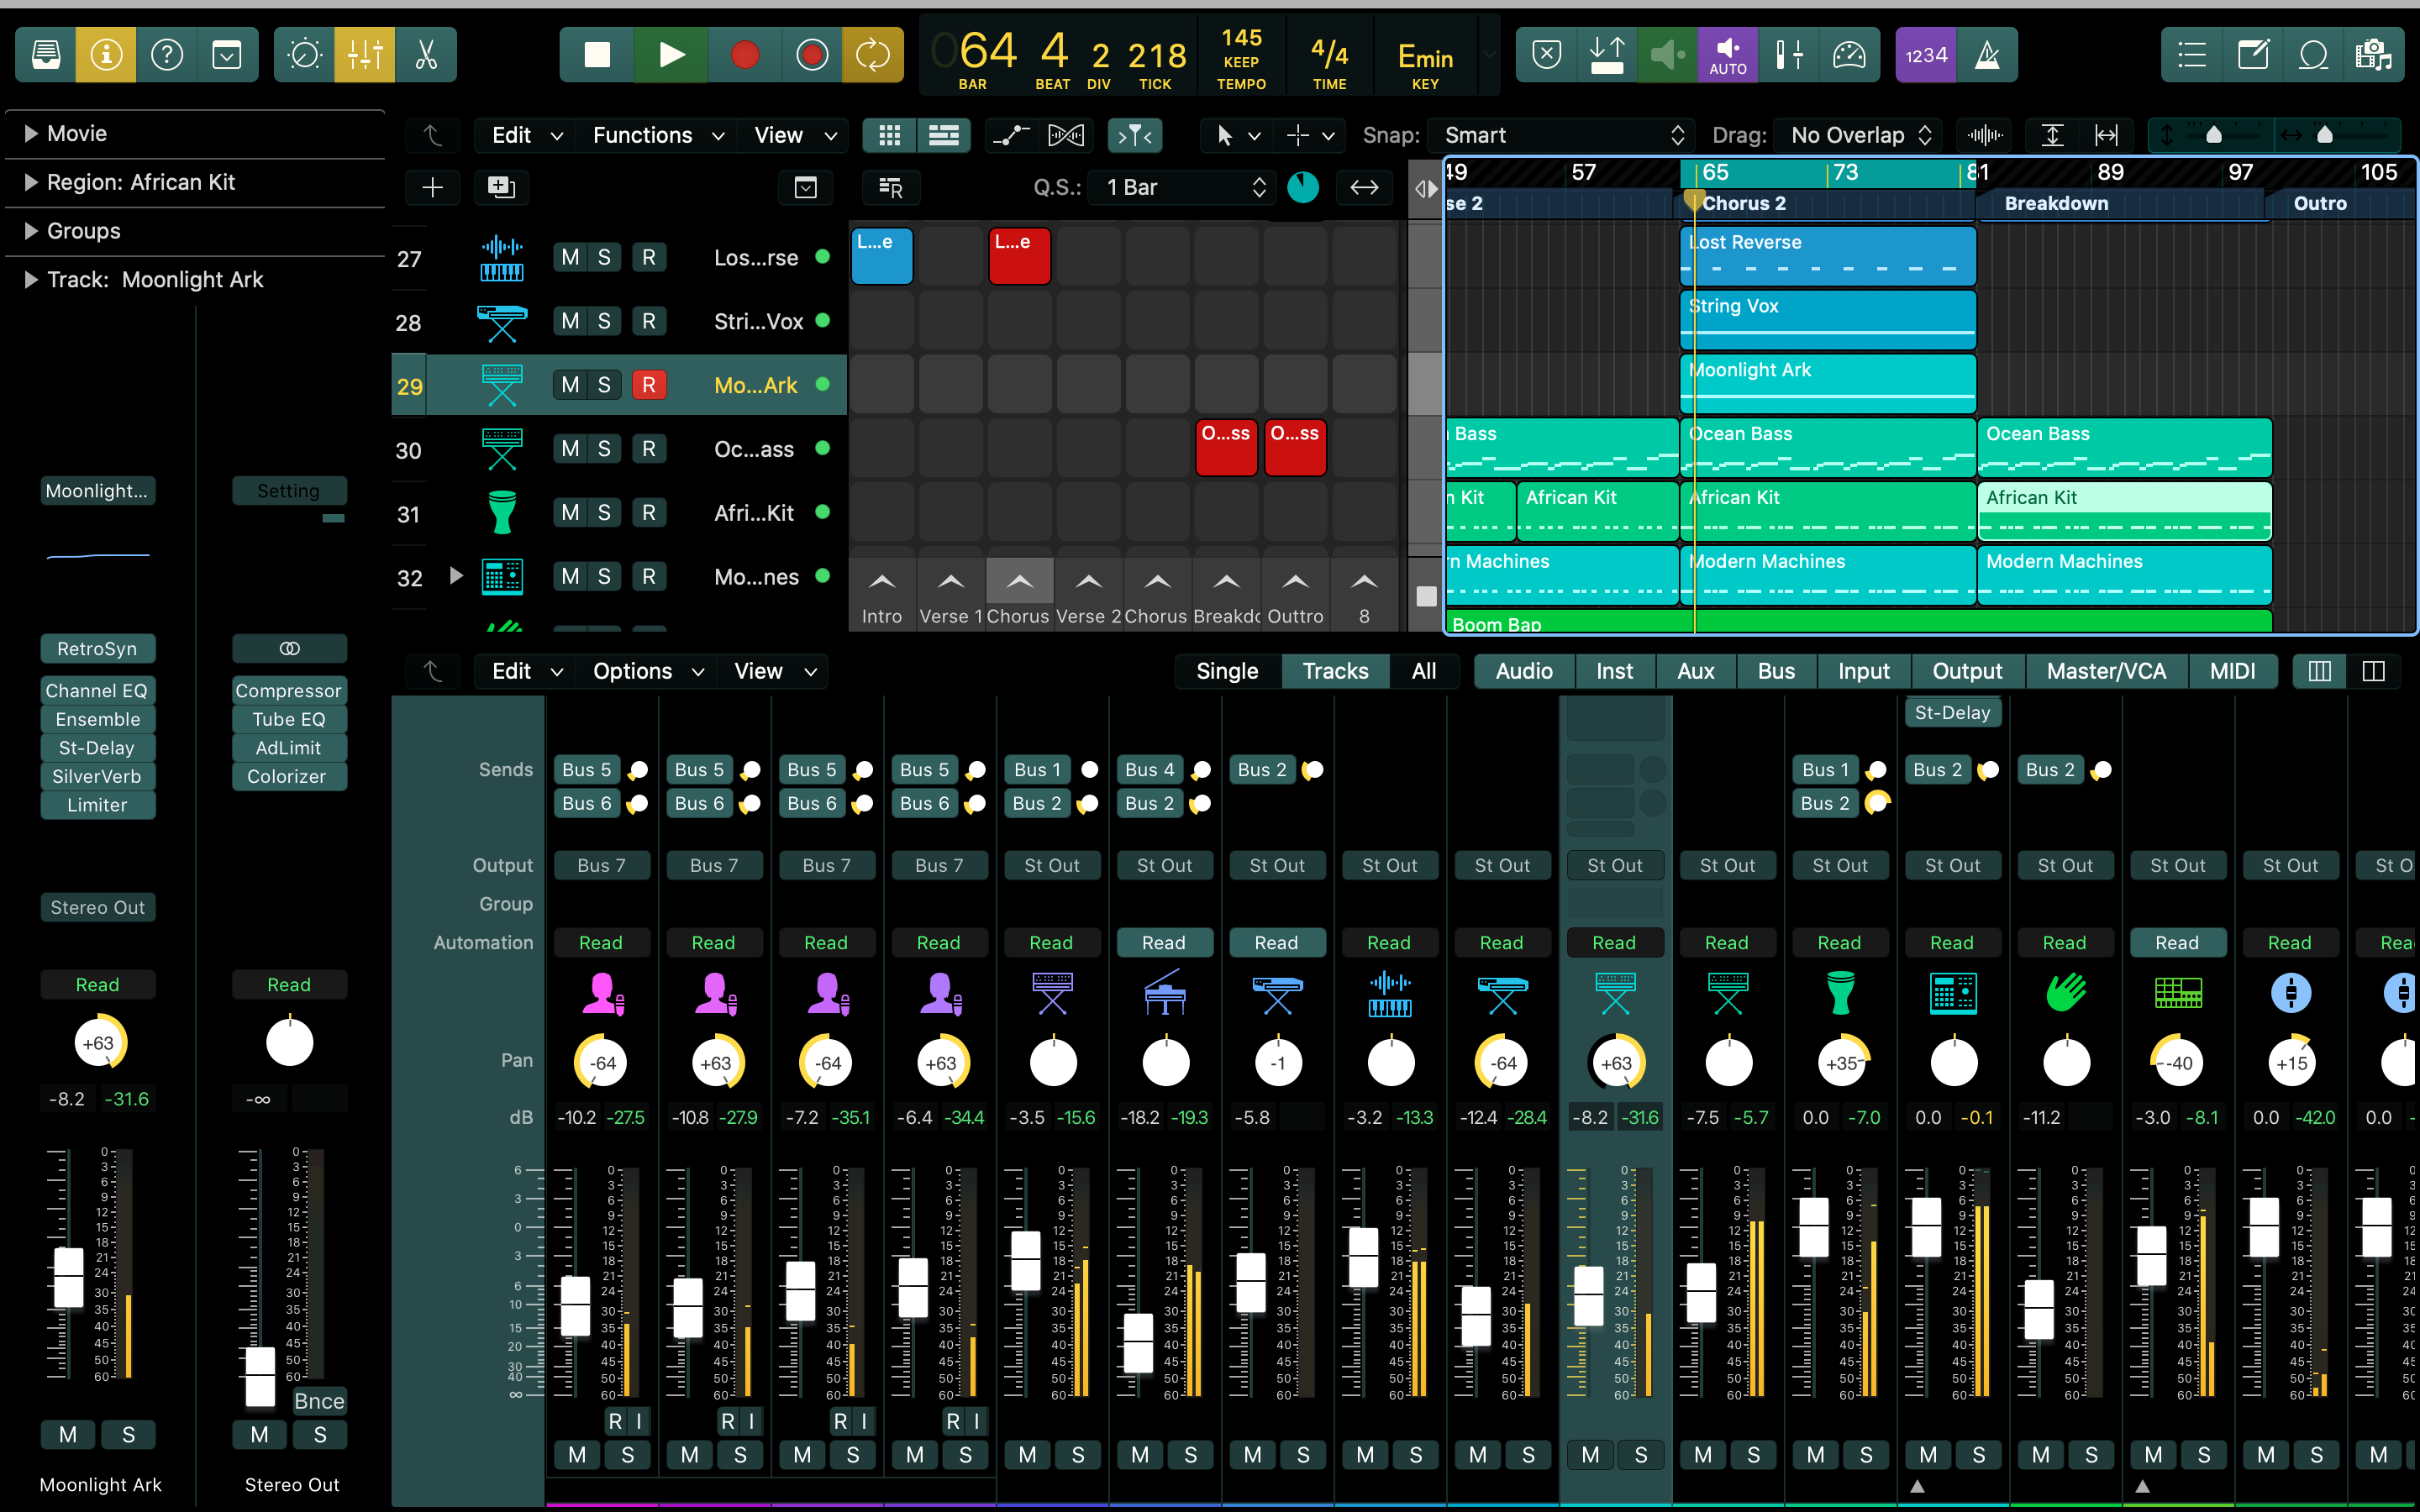Open the Scissors editors icon
This screenshot has width=2420, height=1512.
(x=427, y=55)
